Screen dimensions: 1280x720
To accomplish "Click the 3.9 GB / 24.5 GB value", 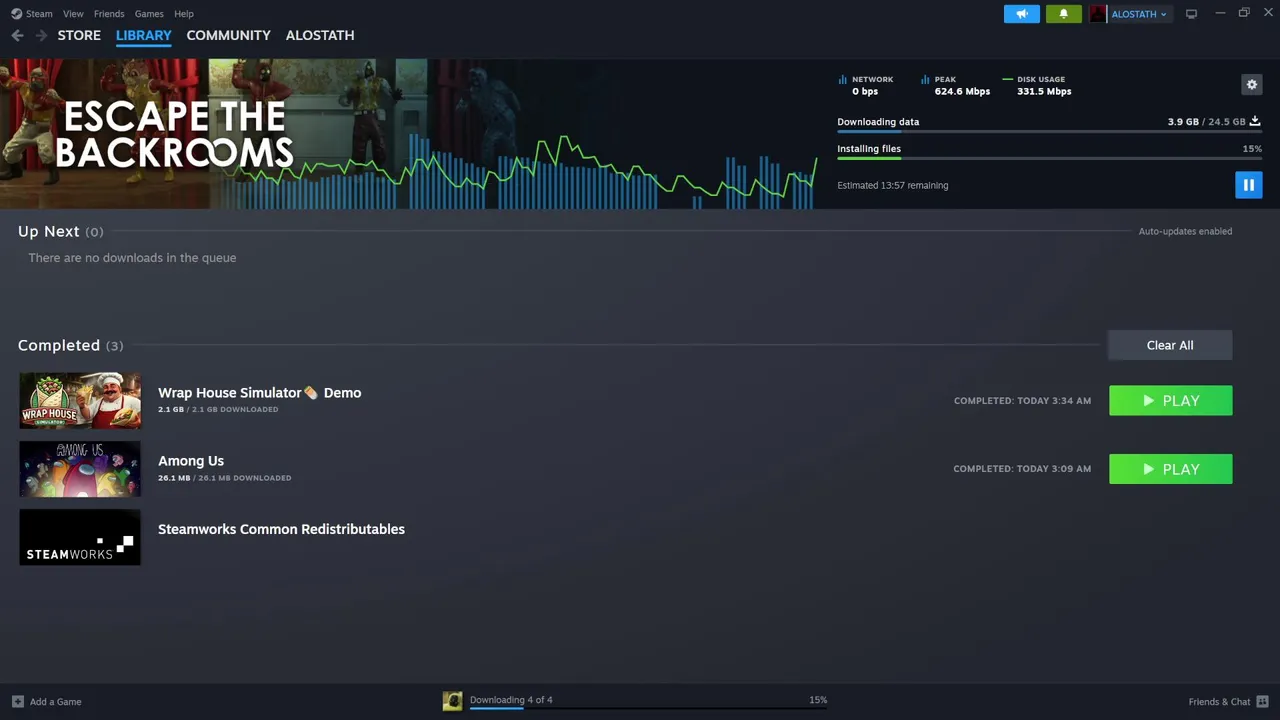I will point(1206,122).
